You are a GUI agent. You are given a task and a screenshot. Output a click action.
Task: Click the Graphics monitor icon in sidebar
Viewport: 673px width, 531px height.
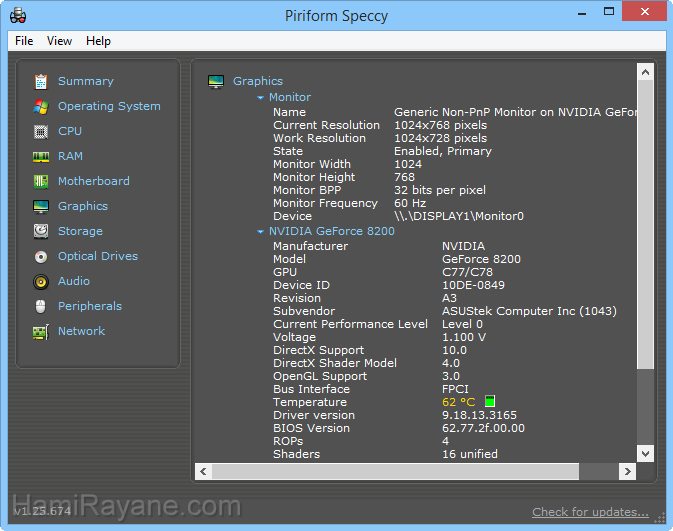point(41,206)
